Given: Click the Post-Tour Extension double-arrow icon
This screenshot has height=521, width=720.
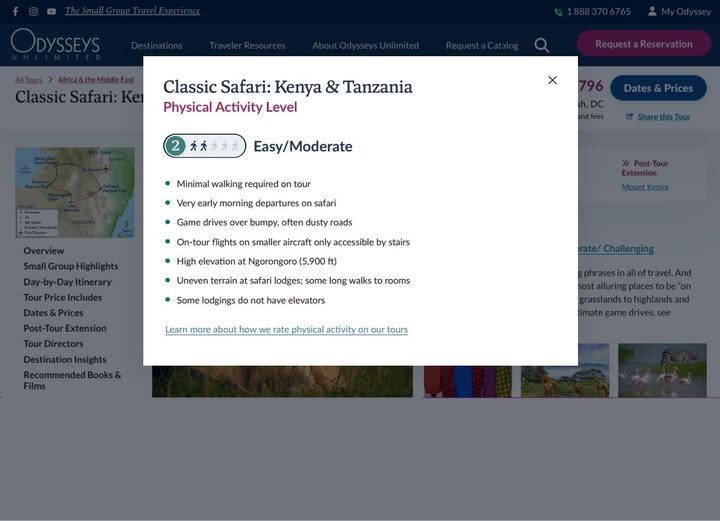Looking at the screenshot, I should pyautogui.click(x=625, y=163).
